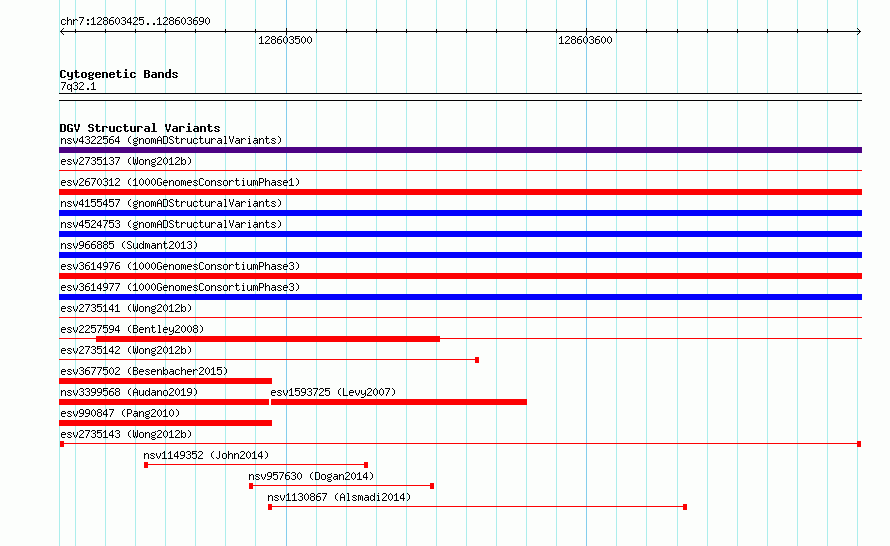
Task: Open esv3677502 (Besenbacher2015) label
Action: [x=144, y=371]
